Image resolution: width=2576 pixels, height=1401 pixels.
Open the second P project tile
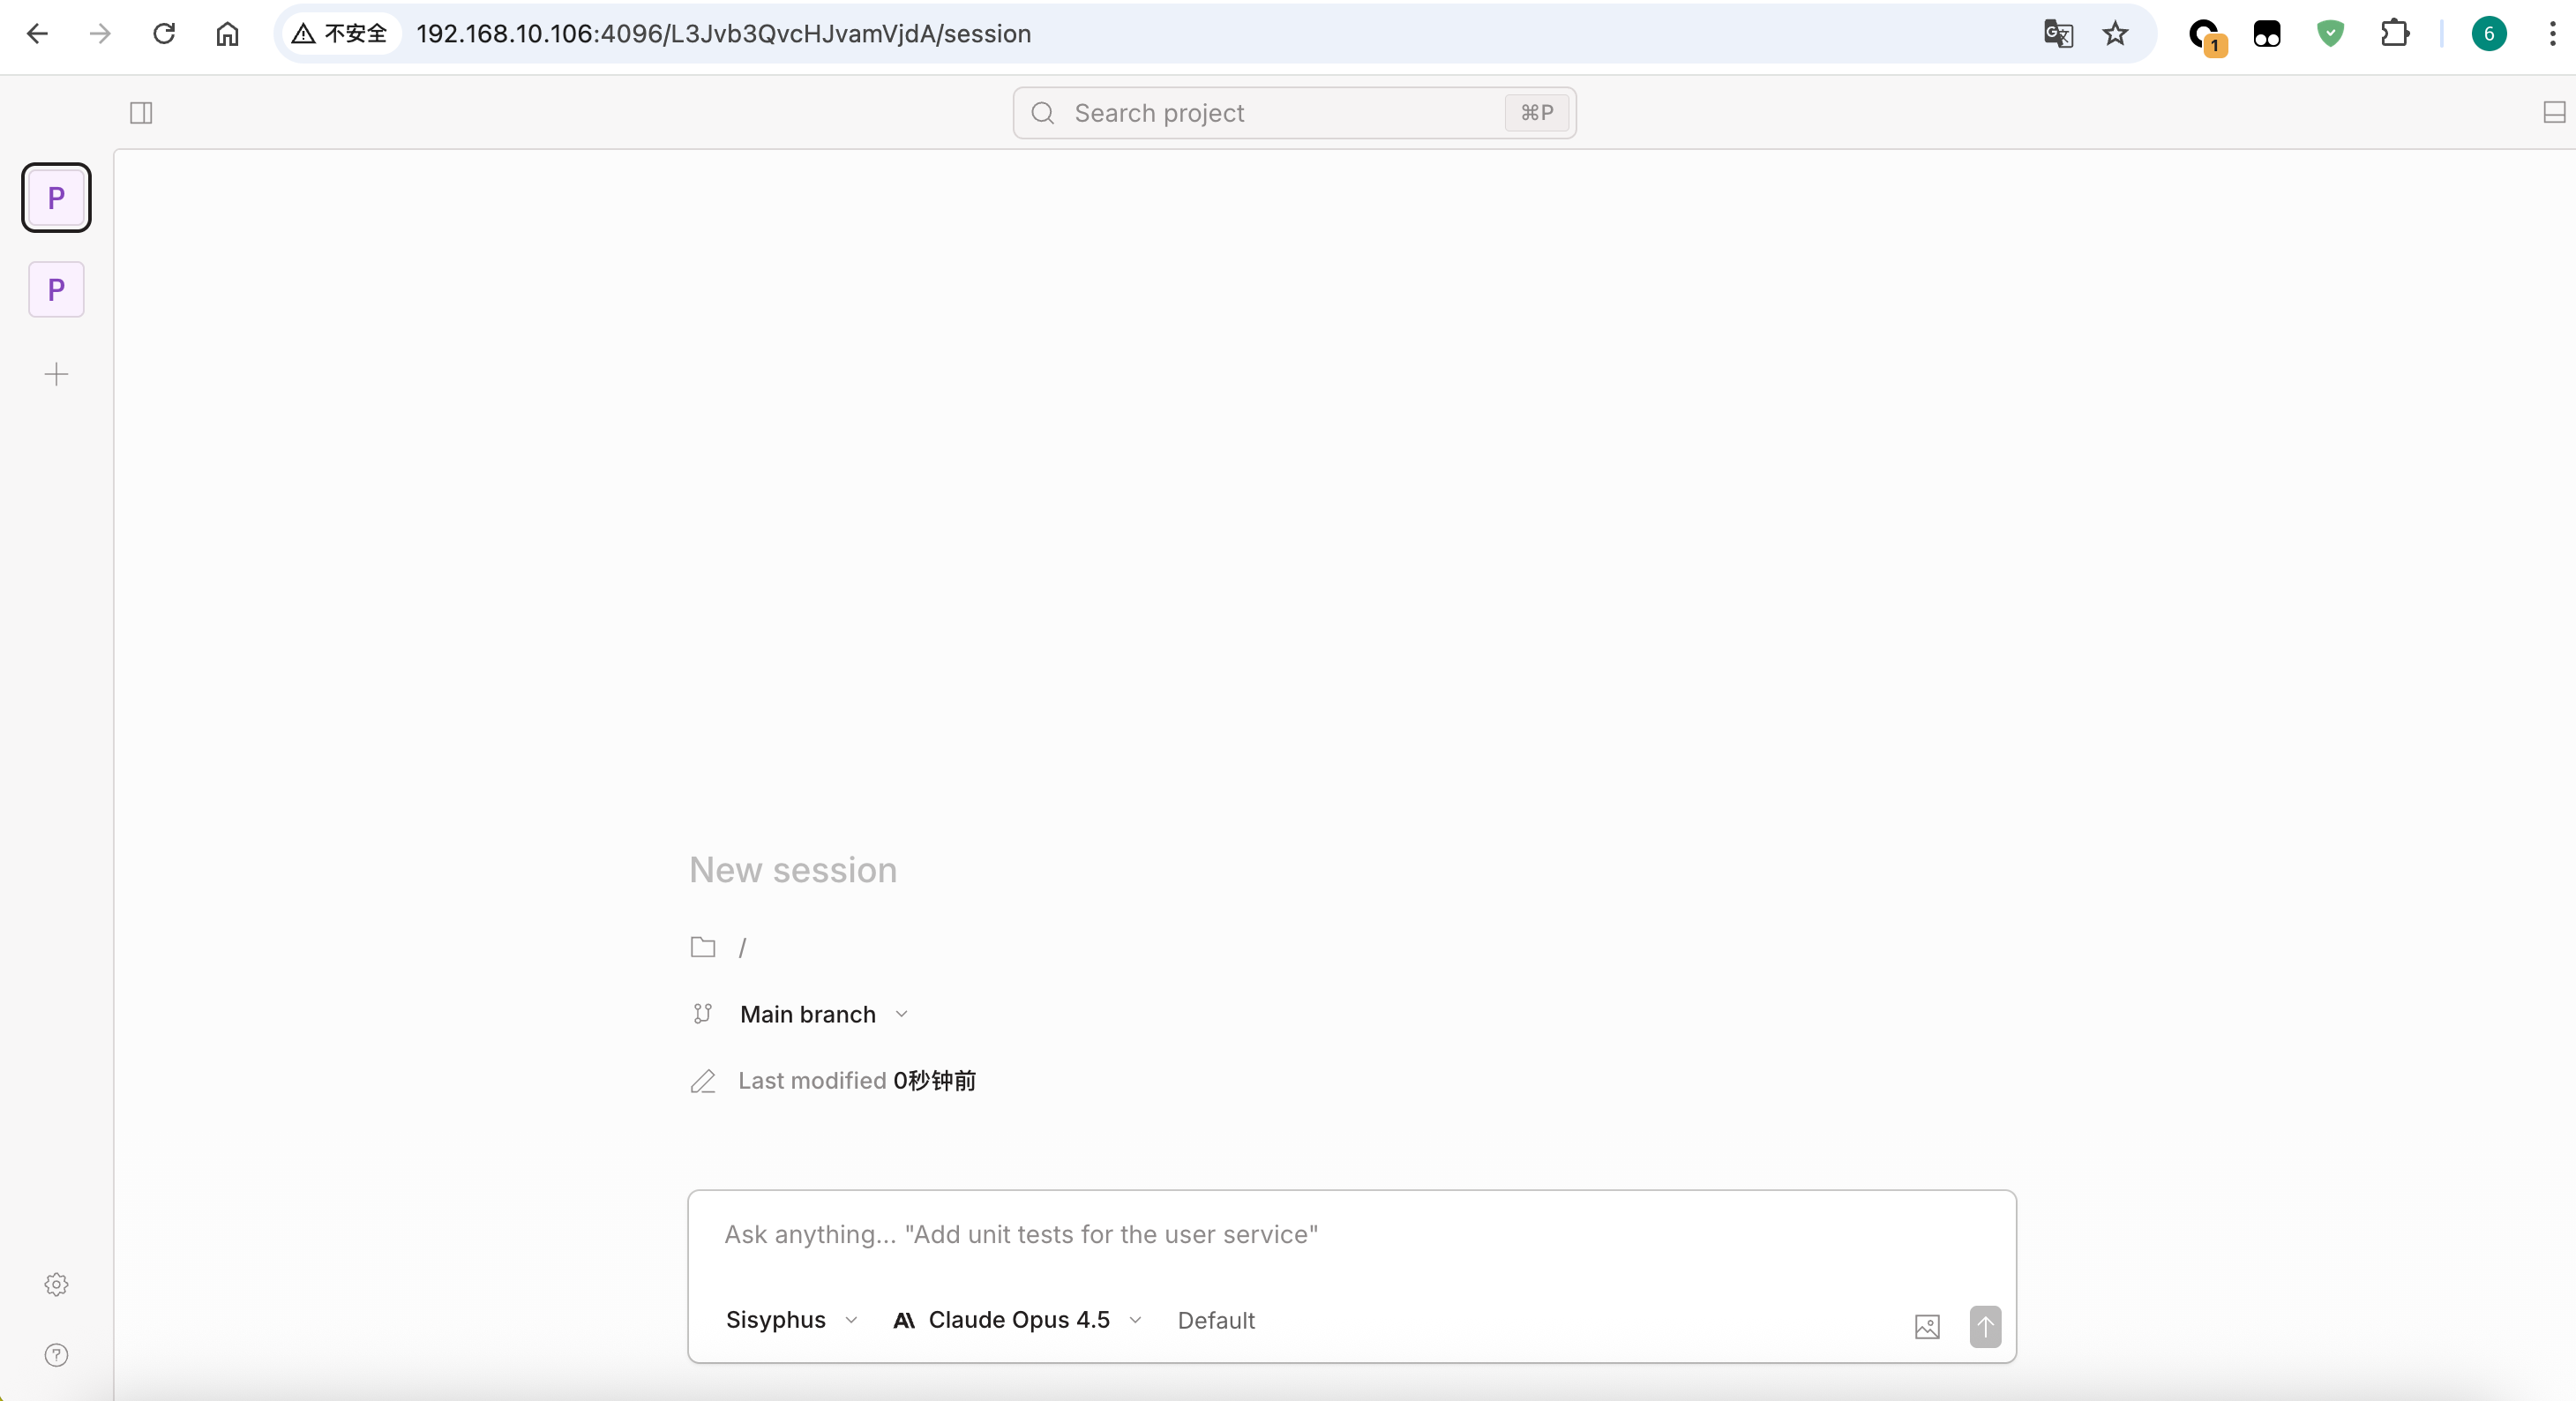(x=56, y=290)
